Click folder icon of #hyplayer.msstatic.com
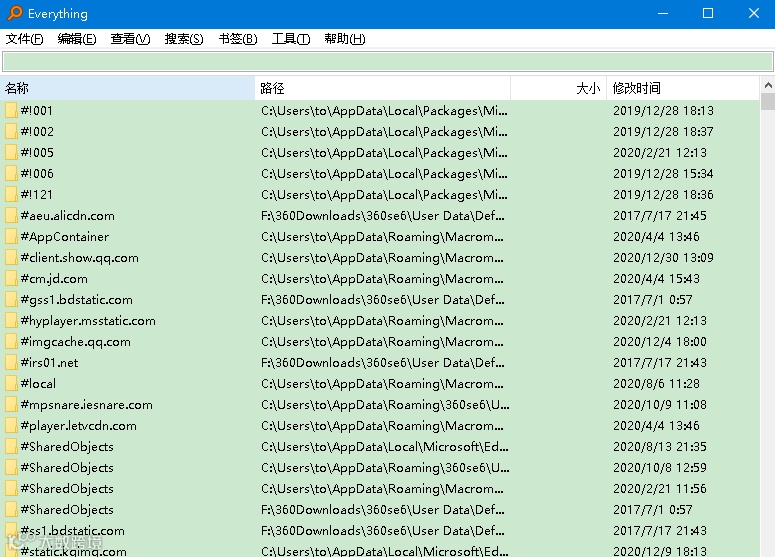The height and width of the screenshot is (557, 775). point(11,320)
